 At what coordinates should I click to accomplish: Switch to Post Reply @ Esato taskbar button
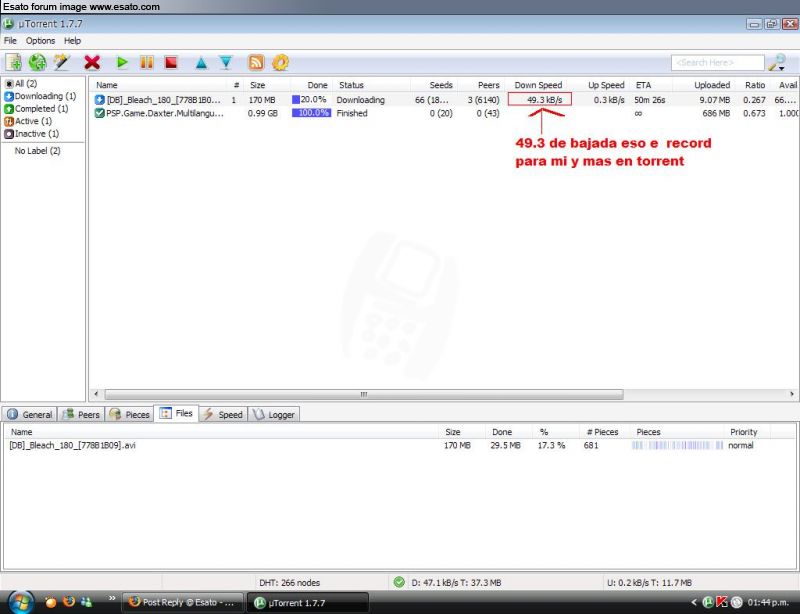182,602
